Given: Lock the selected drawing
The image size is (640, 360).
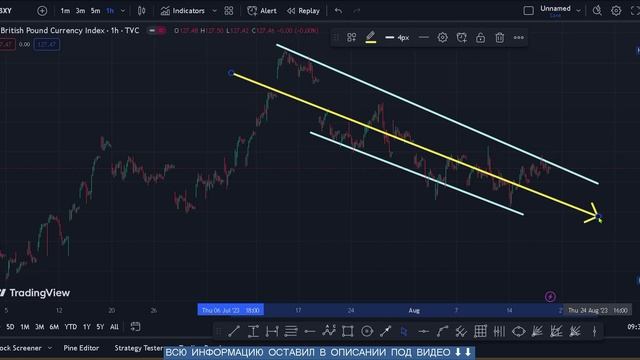Looking at the screenshot, I should pos(480,38).
